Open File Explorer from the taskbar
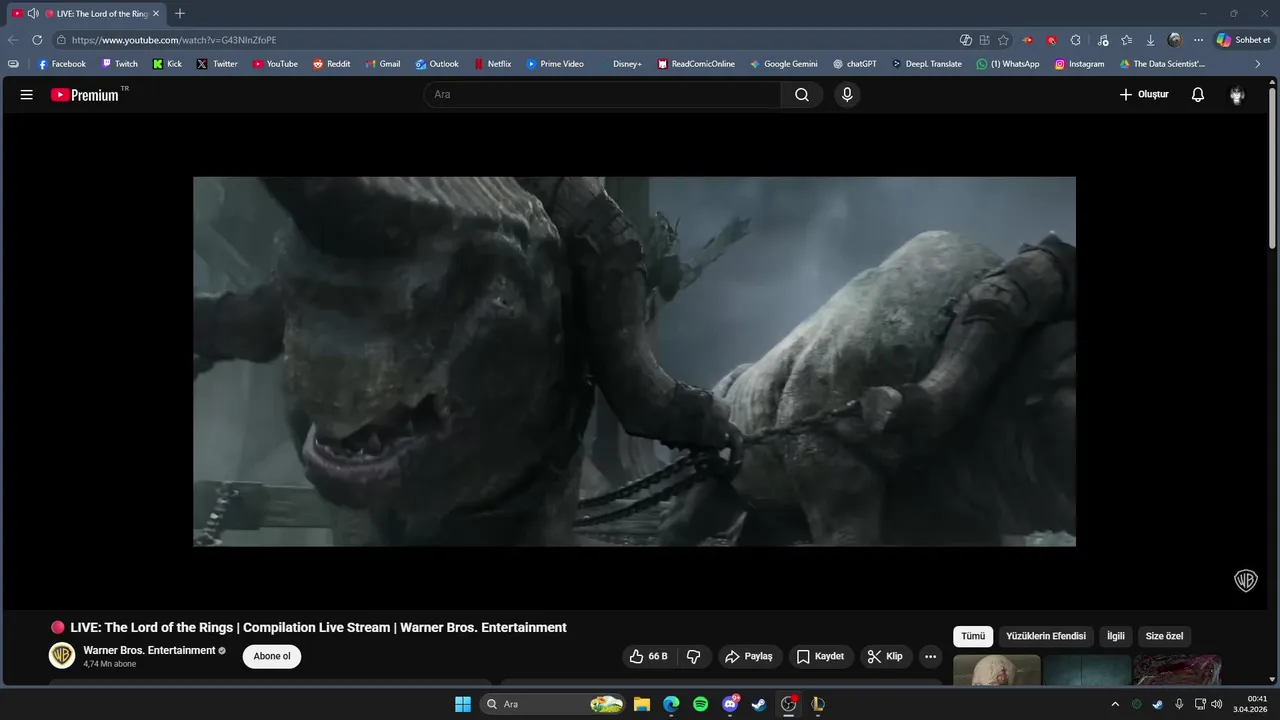The height and width of the screenshot is (720, 1280). (642, 704)
